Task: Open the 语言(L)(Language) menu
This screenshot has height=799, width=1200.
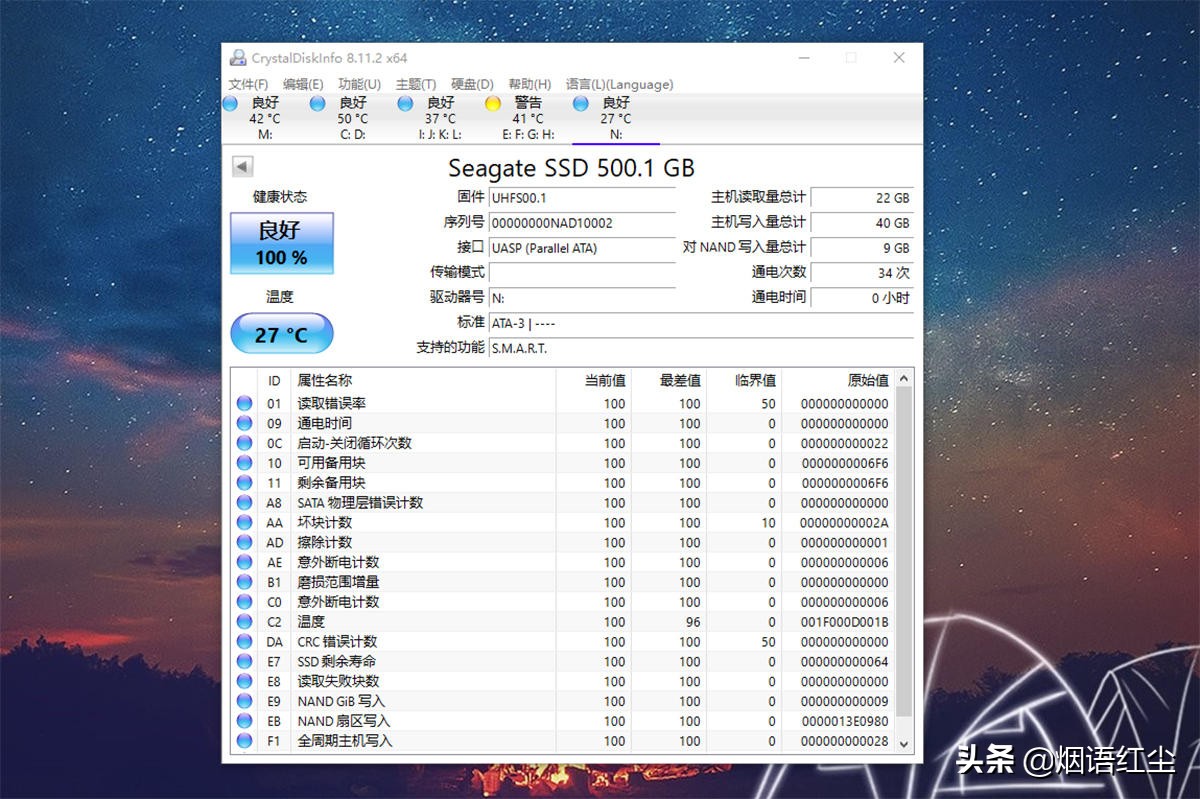Action: click(618, 84)
